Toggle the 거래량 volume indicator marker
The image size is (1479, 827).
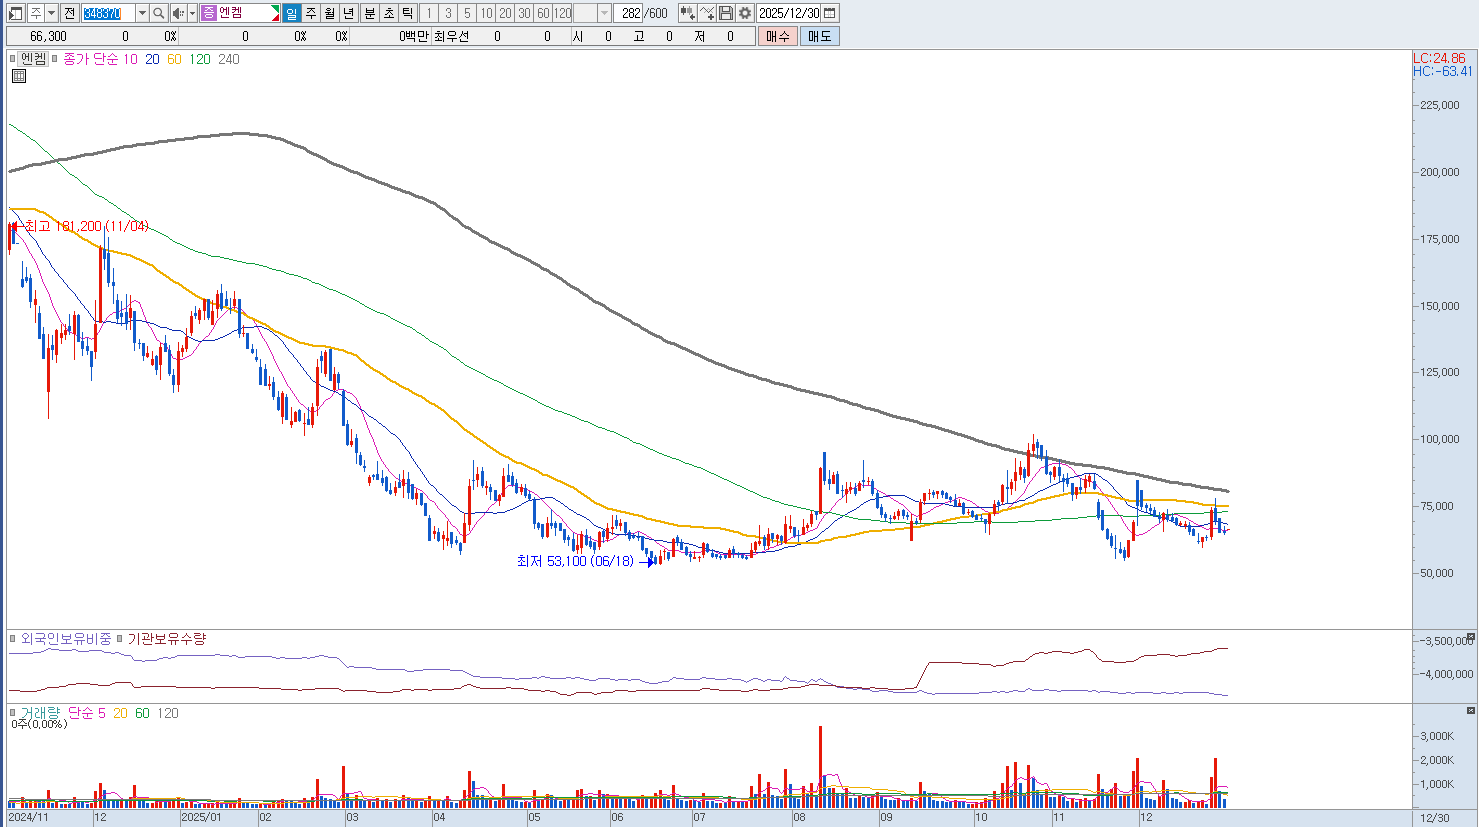pos(13,713)
